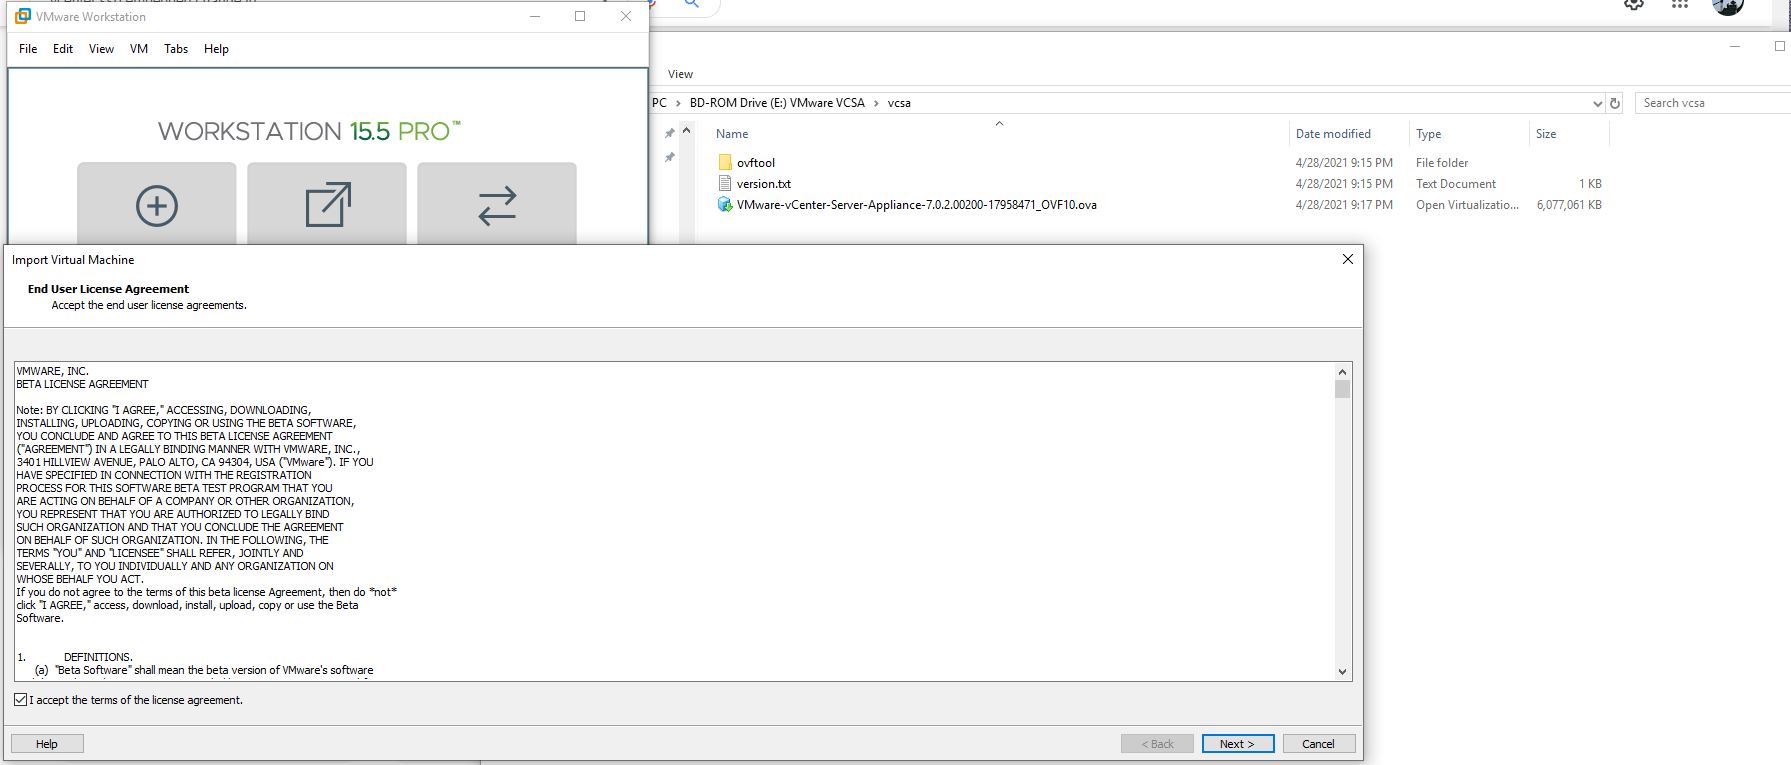Screen dimensions: 1791x765
Task: Click Next in the Import Virtual Machine dialog
Action: 1238,744
